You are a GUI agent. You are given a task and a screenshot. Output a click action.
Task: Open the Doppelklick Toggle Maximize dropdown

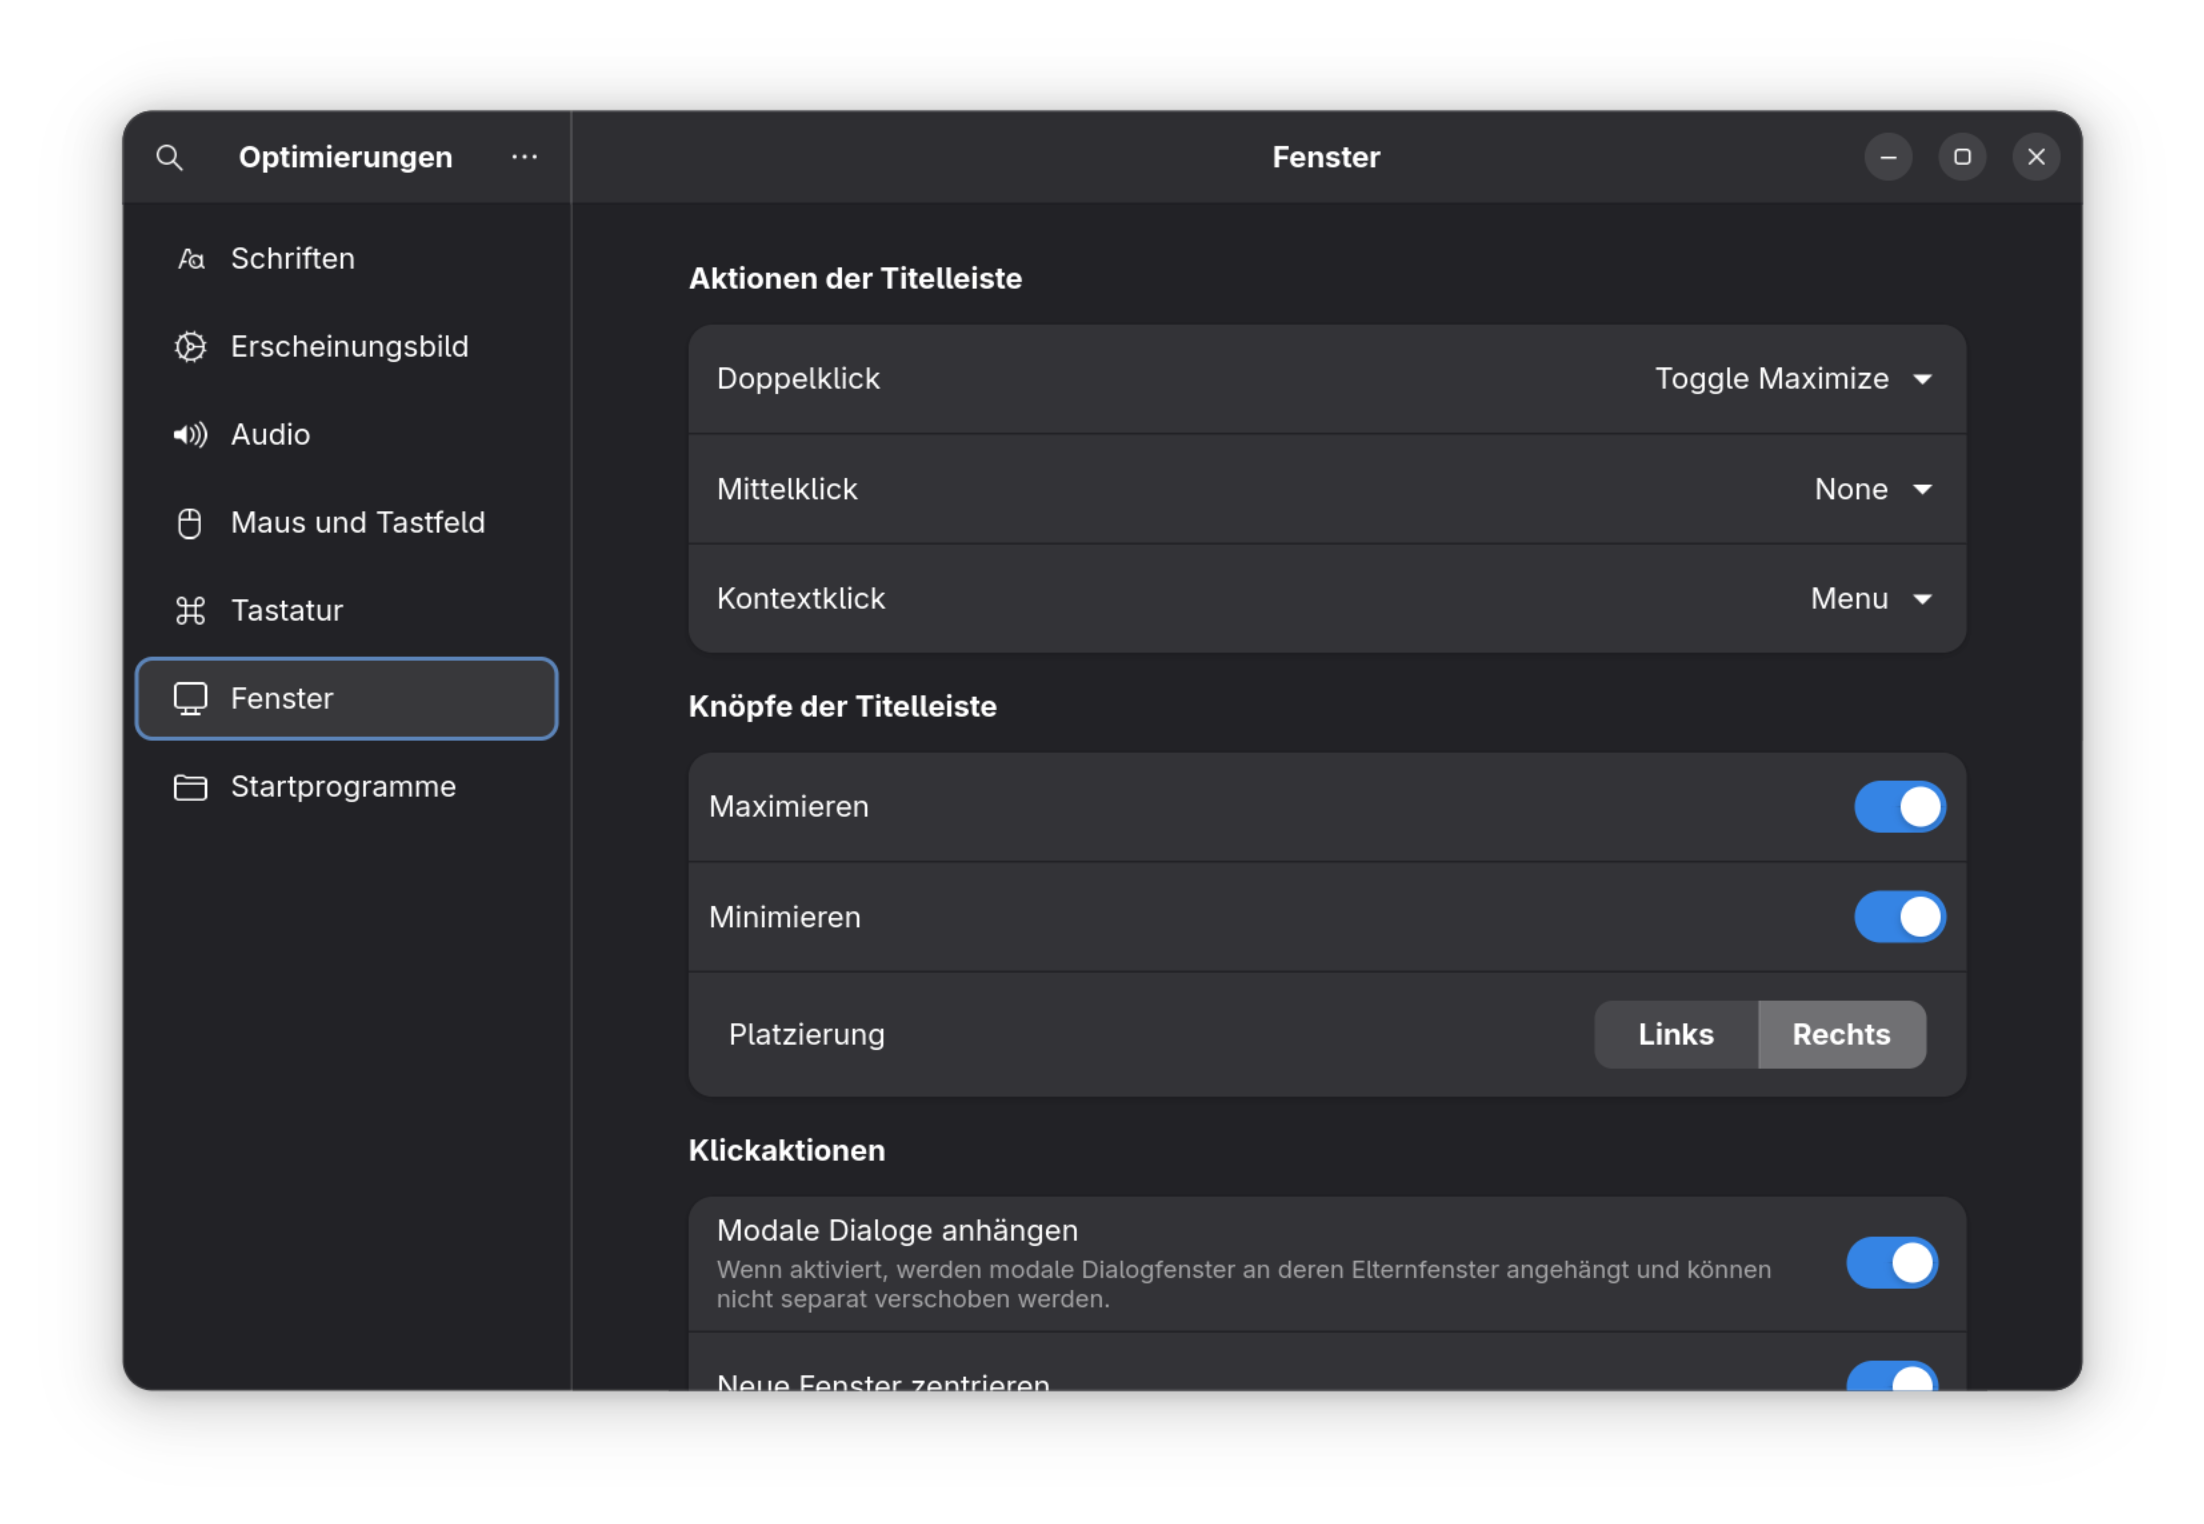tap(1792, 379)
